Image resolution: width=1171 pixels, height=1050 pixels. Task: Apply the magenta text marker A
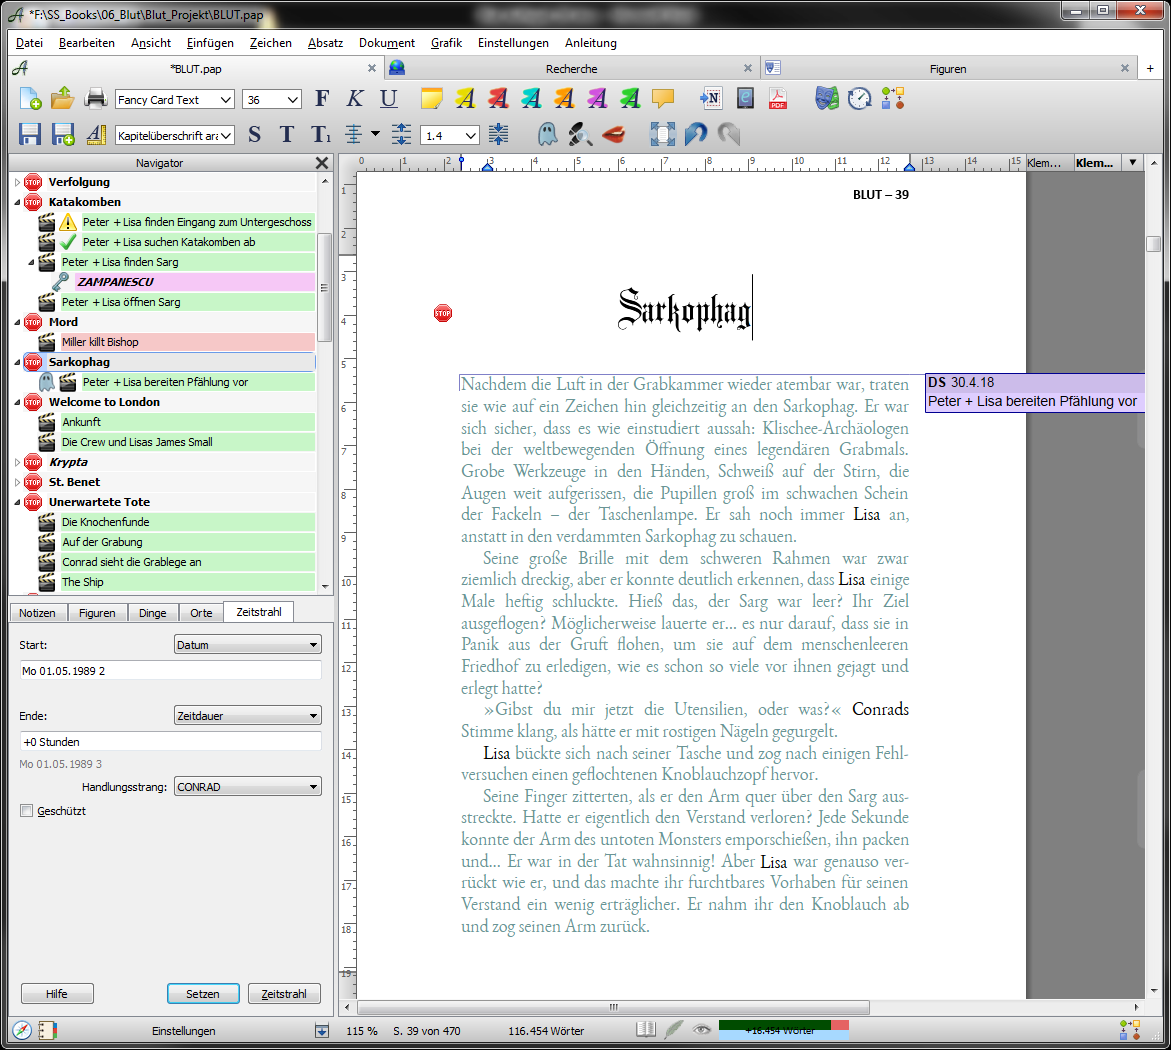[597, 99]
